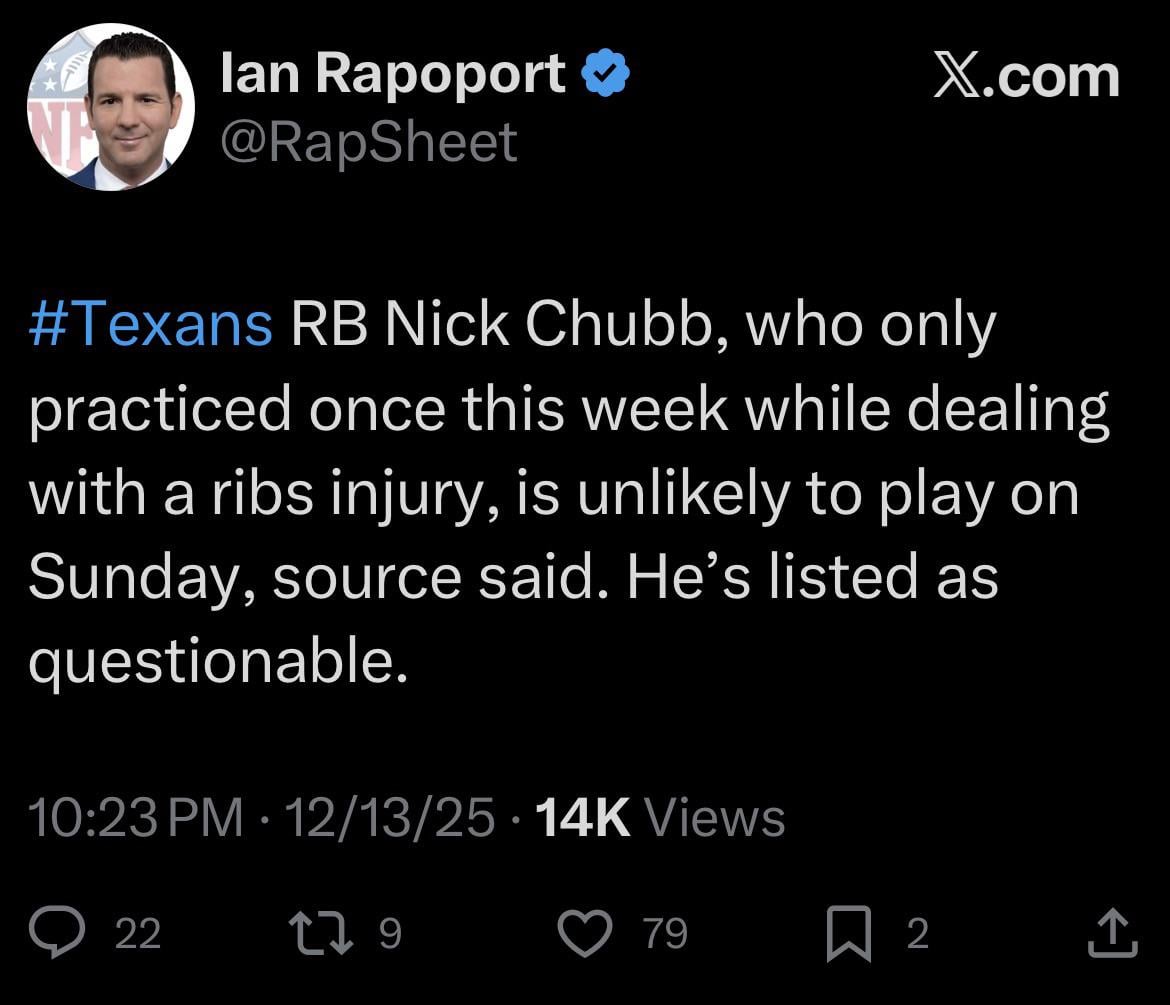The width and height of the screenshot is (1170, 1005).
Task: Toggle the like on this tweet
Action: click(586, 932)
